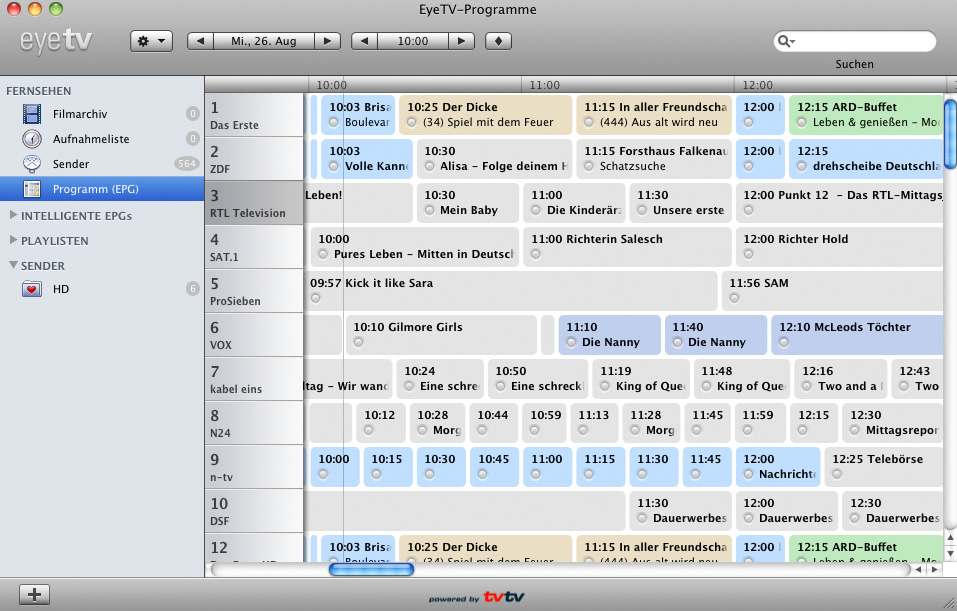Viewport: 957px width, 611px height.
Task: Click the Sender satellite dish icon
Action: coord(32,164)
